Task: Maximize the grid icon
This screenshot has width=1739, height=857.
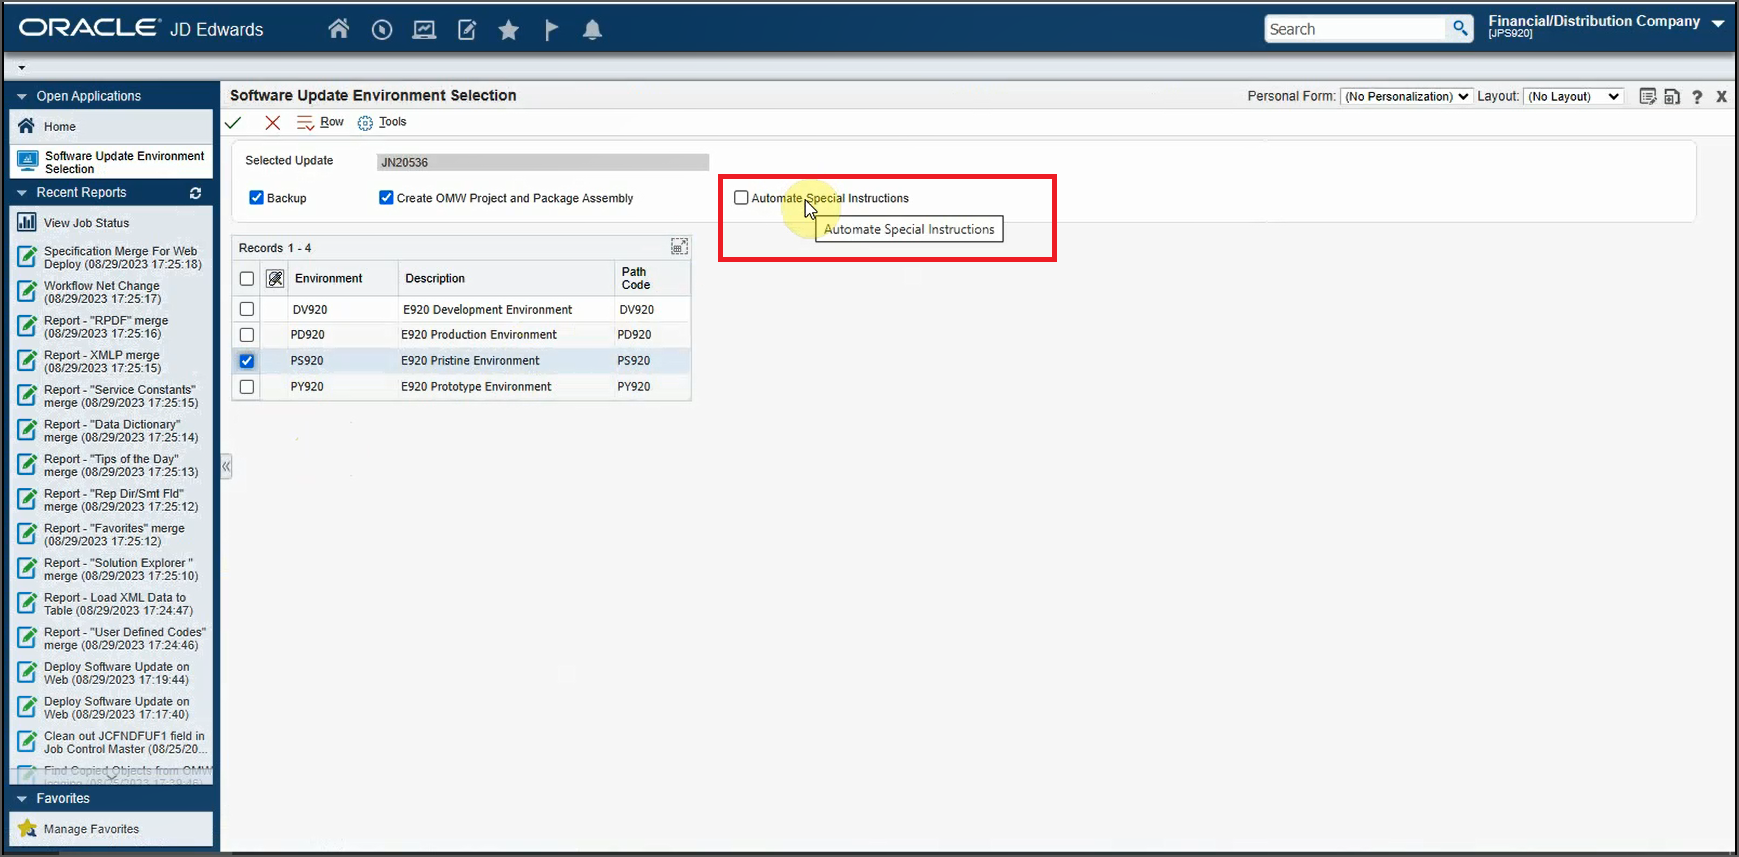Action: click(x=679, y=246)
